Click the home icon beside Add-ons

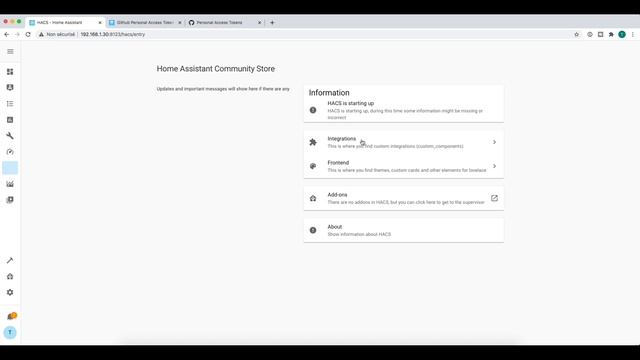pos(313,198)
